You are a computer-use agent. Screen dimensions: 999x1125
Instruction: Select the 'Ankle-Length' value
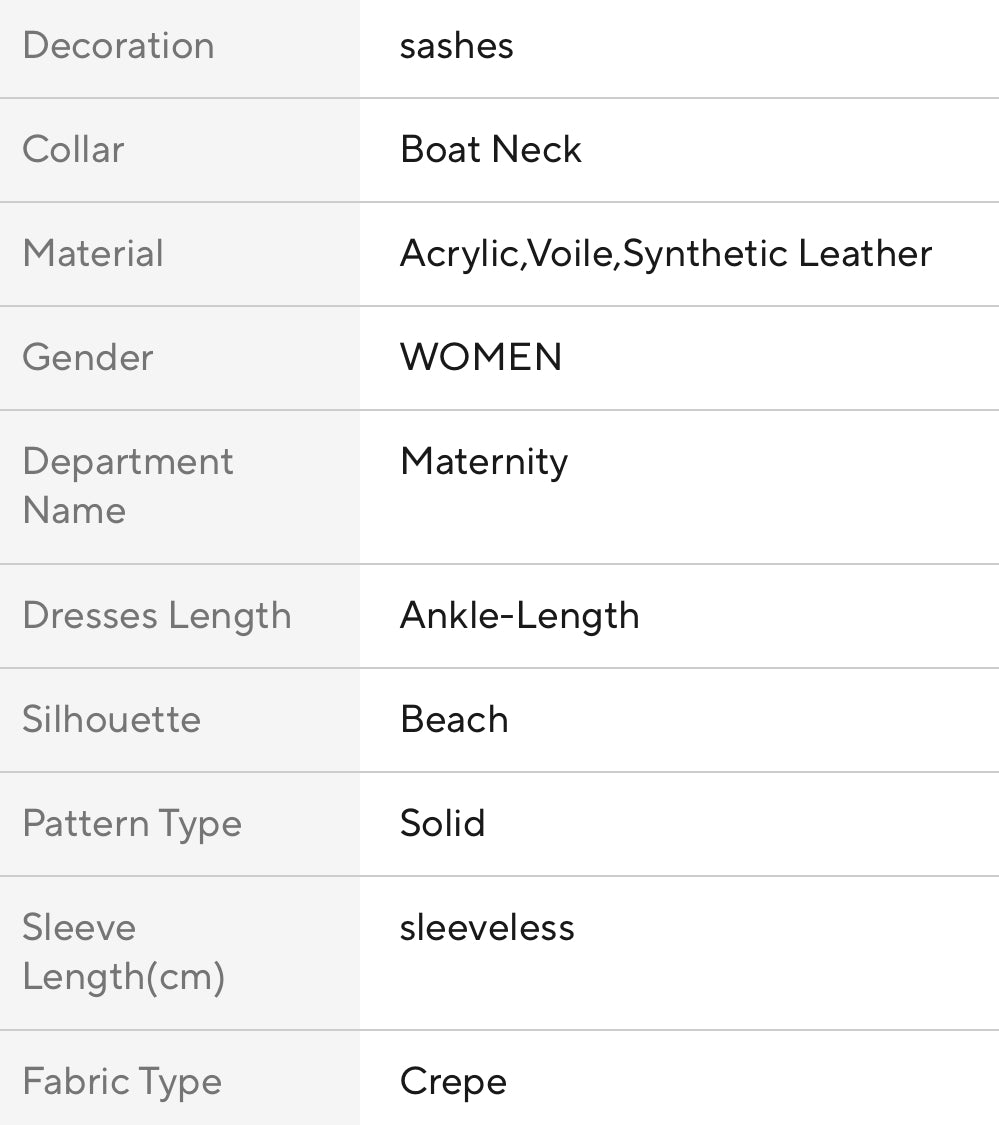click(x=519, y=616)
